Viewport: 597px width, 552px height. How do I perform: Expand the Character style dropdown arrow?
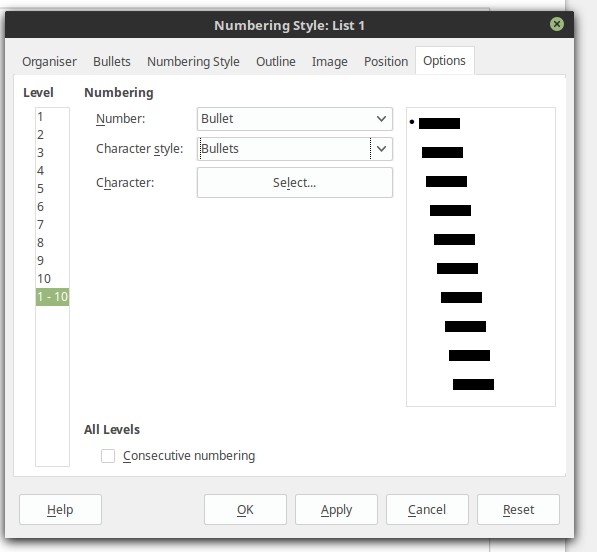(382, 148)
